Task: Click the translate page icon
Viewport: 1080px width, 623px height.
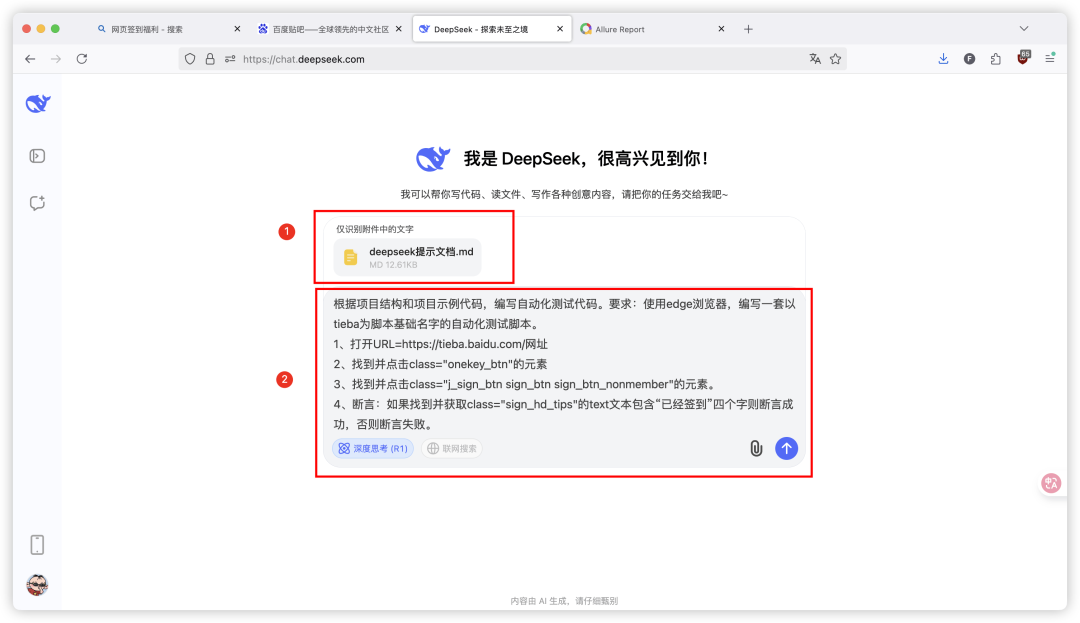Action: click(x=815, y=59)
